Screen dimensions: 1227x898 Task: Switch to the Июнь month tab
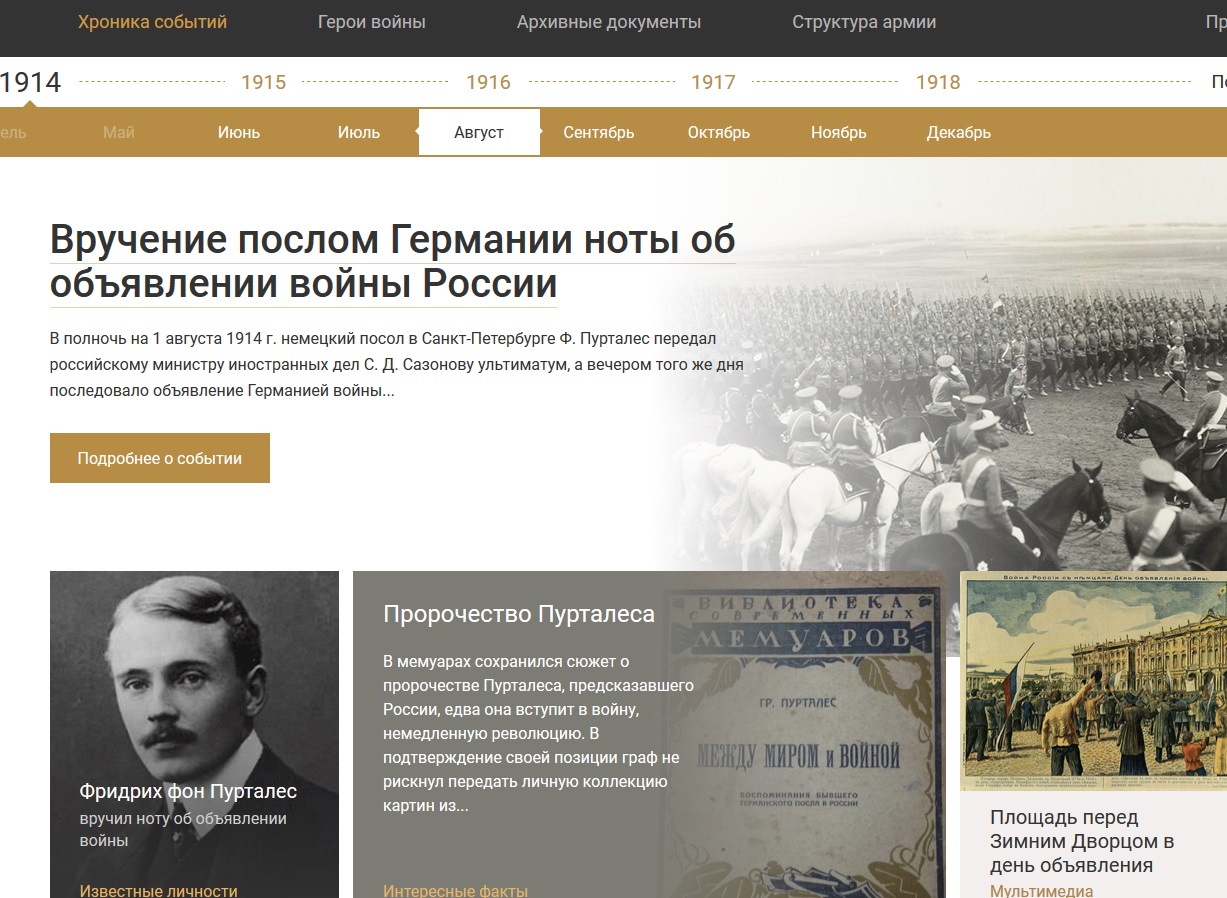coord(239,132)
